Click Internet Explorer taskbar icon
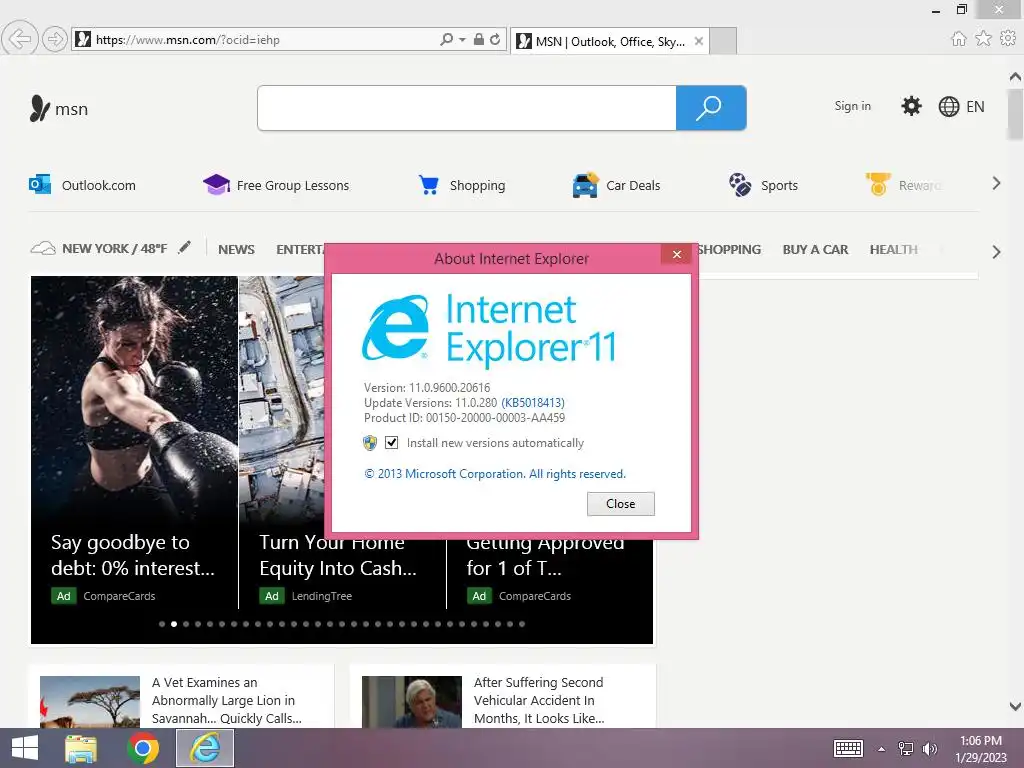Screen dimensions: 1024x768 point(205,748)
